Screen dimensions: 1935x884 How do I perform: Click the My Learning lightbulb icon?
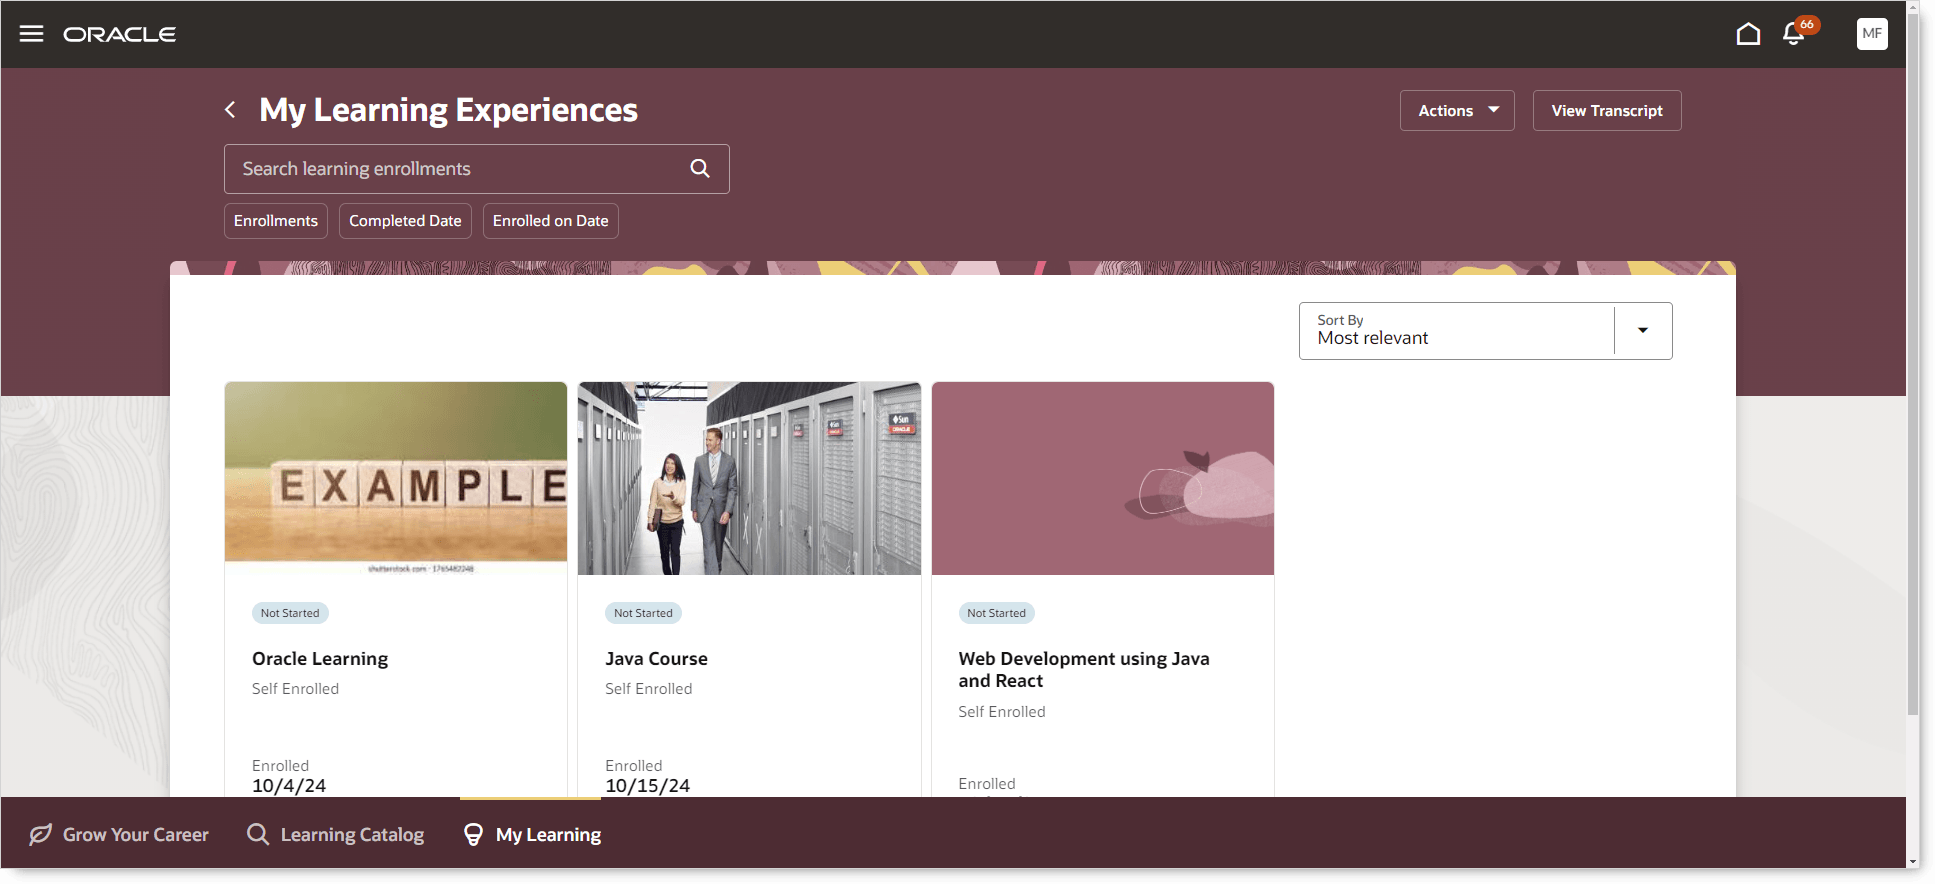[x=474, y=834]
